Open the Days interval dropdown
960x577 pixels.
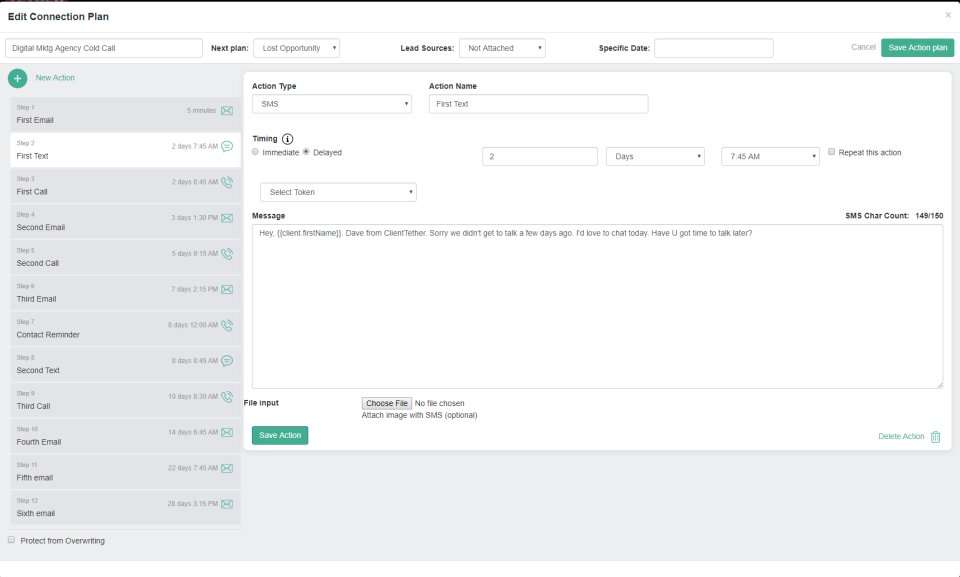pos(655,155)
